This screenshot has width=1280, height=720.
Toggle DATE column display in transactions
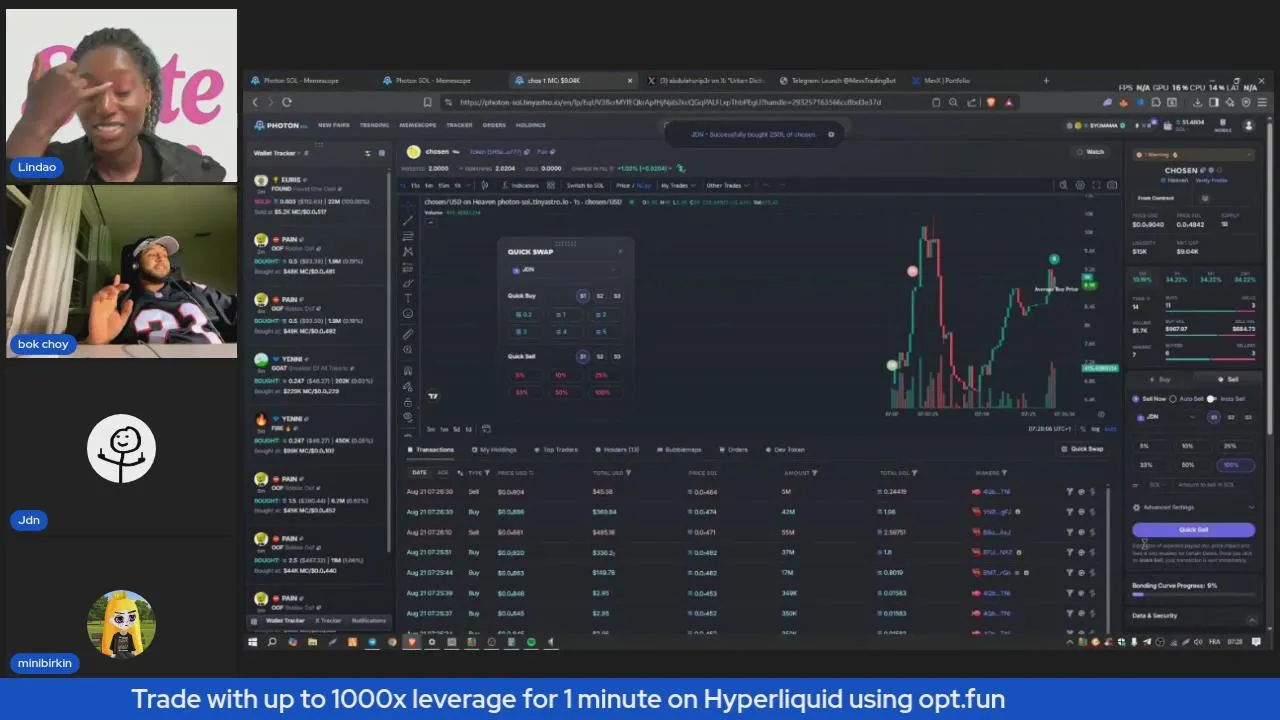click(419, 472)
